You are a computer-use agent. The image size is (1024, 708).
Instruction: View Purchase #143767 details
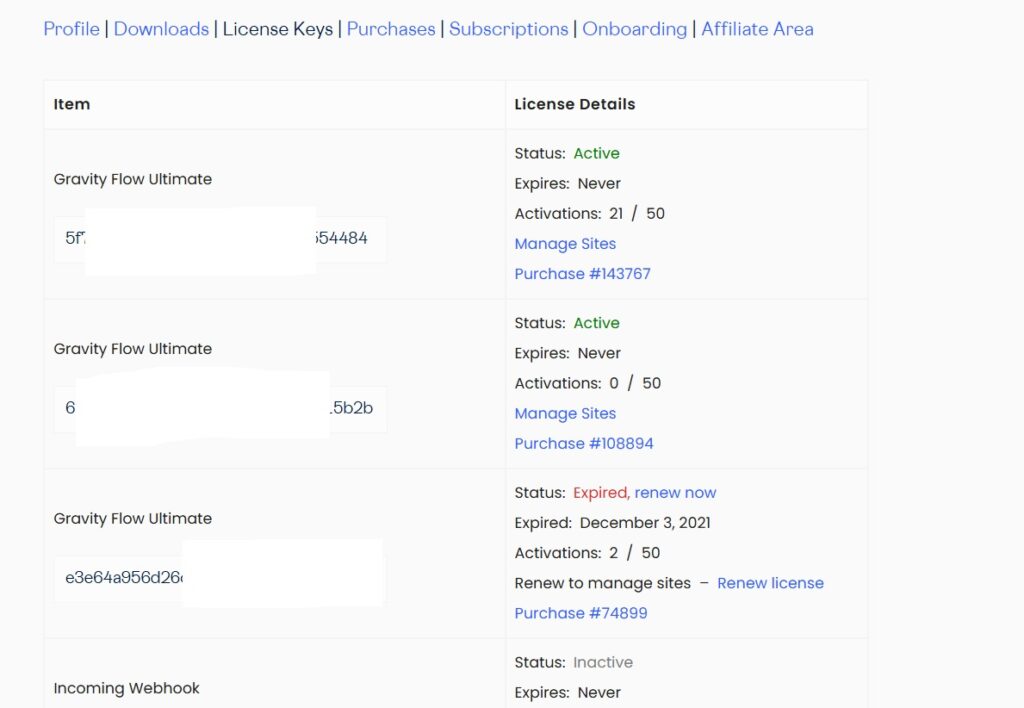pos(583,273)
